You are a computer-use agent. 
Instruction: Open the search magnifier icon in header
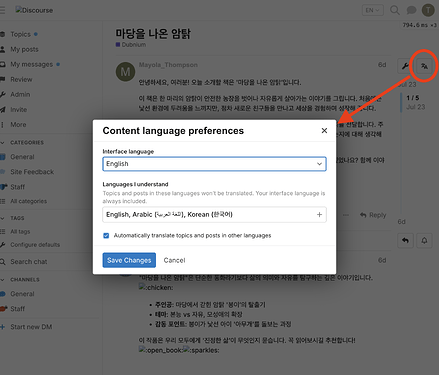pyautogui.click(x=395, y=10)
